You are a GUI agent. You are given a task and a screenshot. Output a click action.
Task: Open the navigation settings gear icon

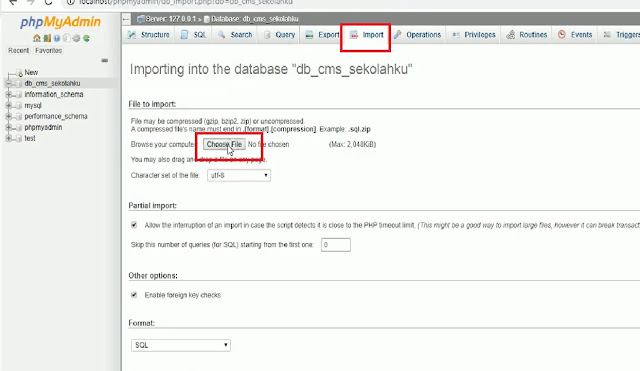coord(76,38)
